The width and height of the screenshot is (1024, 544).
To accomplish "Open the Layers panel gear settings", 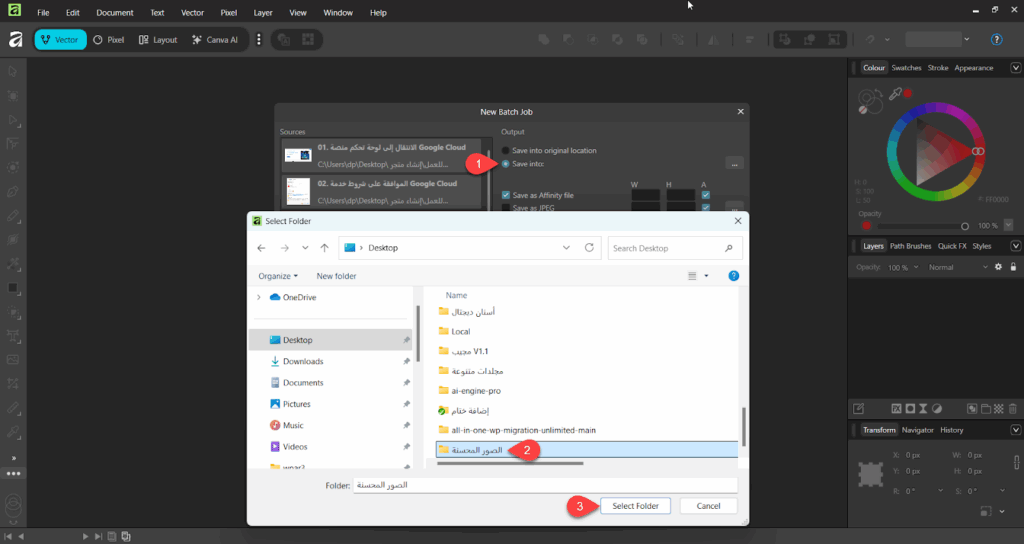I will 997,267.
